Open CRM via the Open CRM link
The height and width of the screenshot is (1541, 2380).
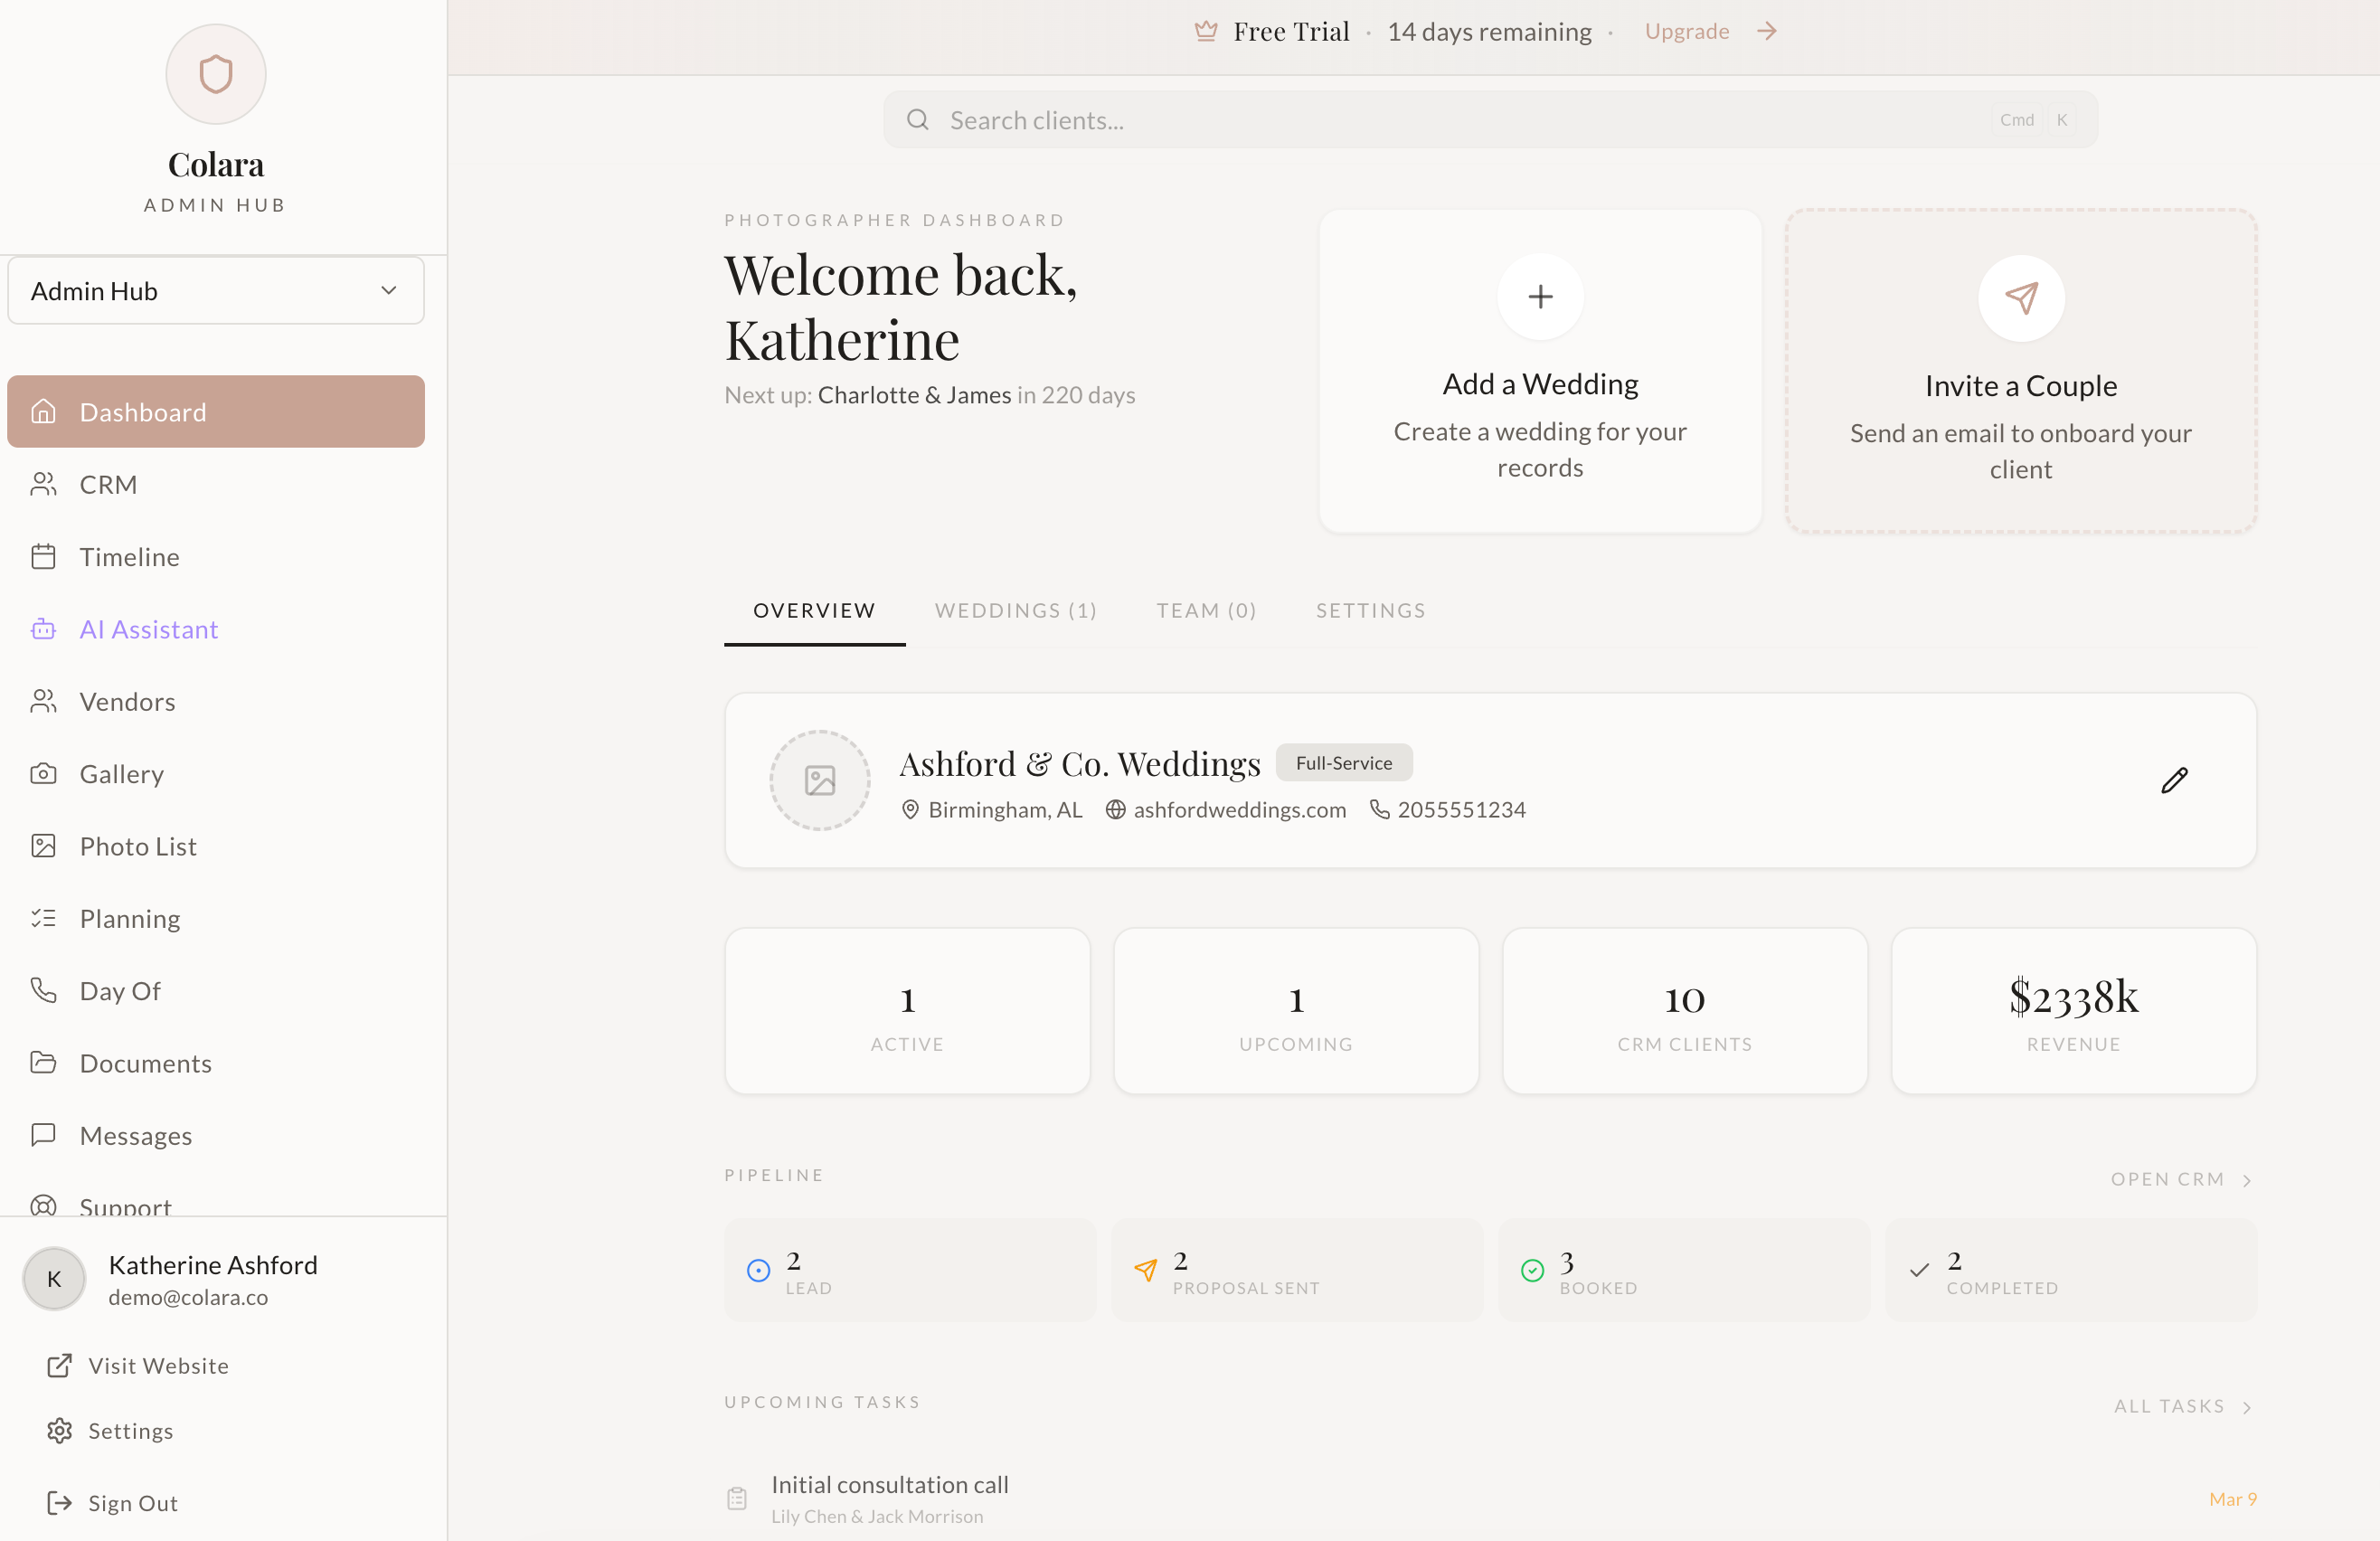[2181, 1179]
